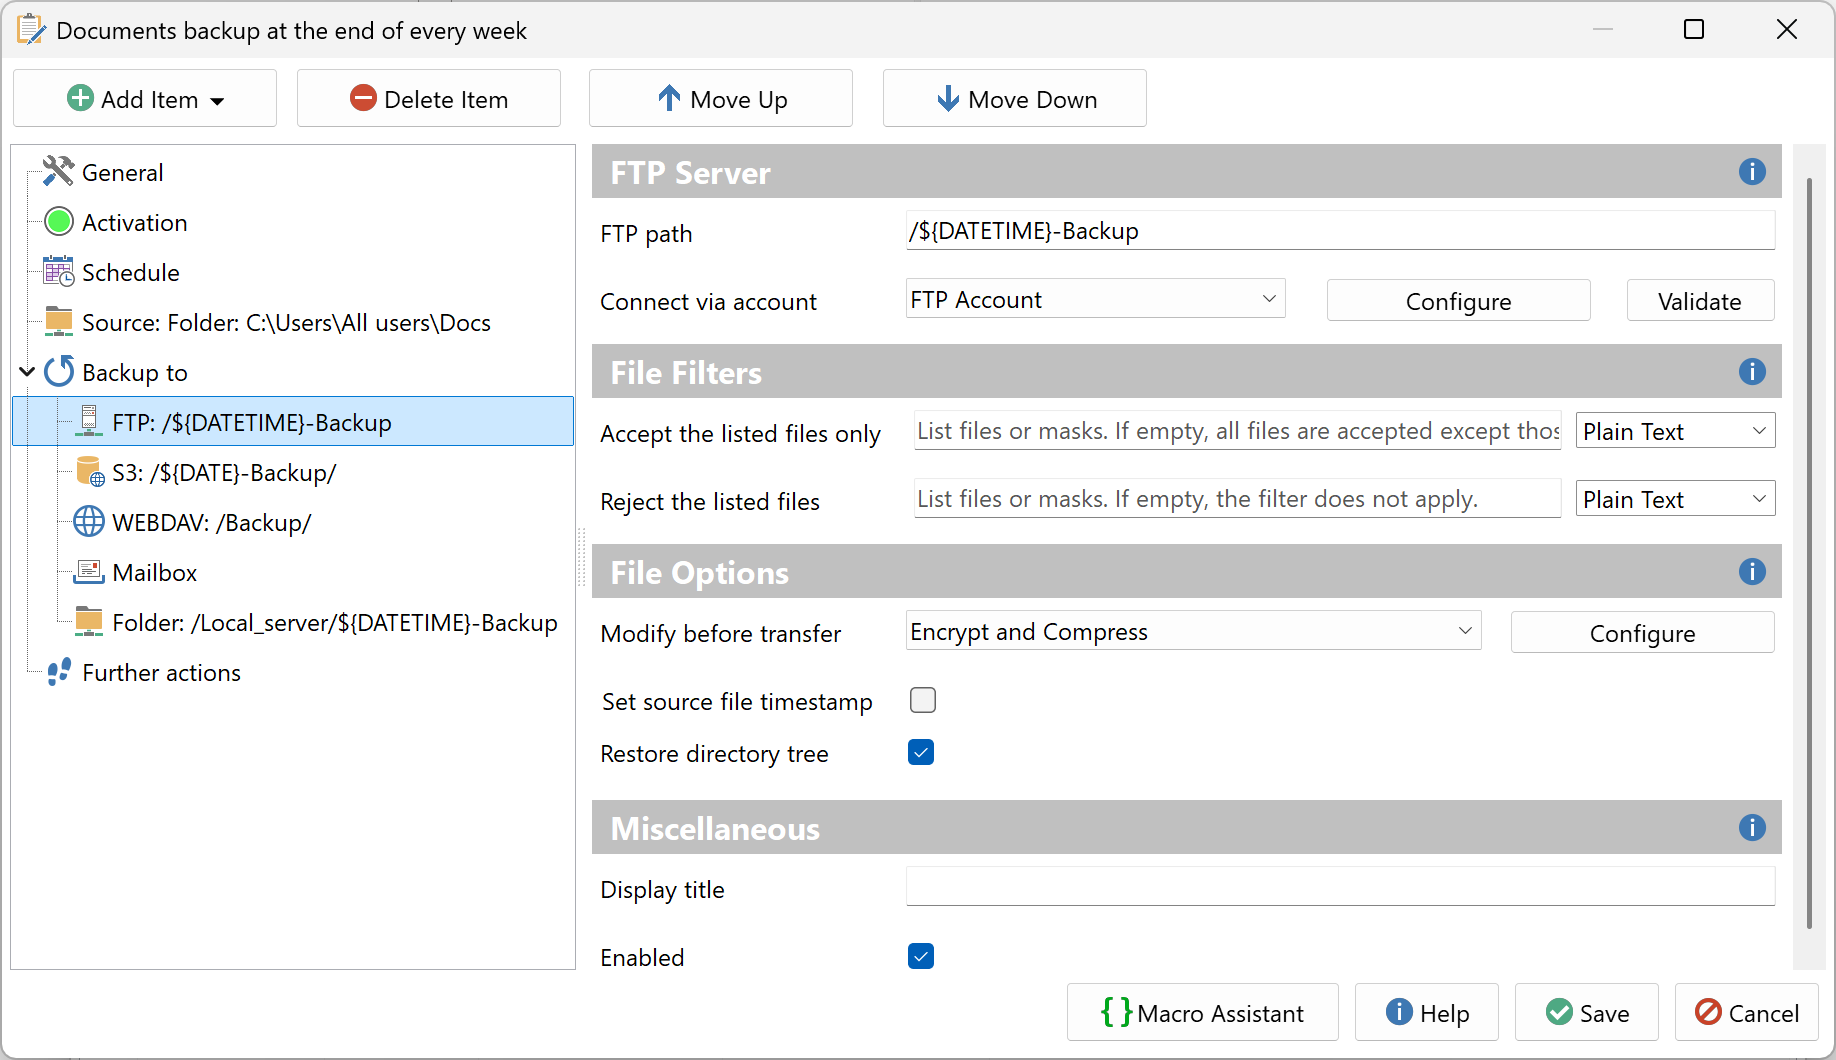The width and height of the screenshot is (1836, 1060).
Task: Select General in the tree
Action: [x=122, y=172]
